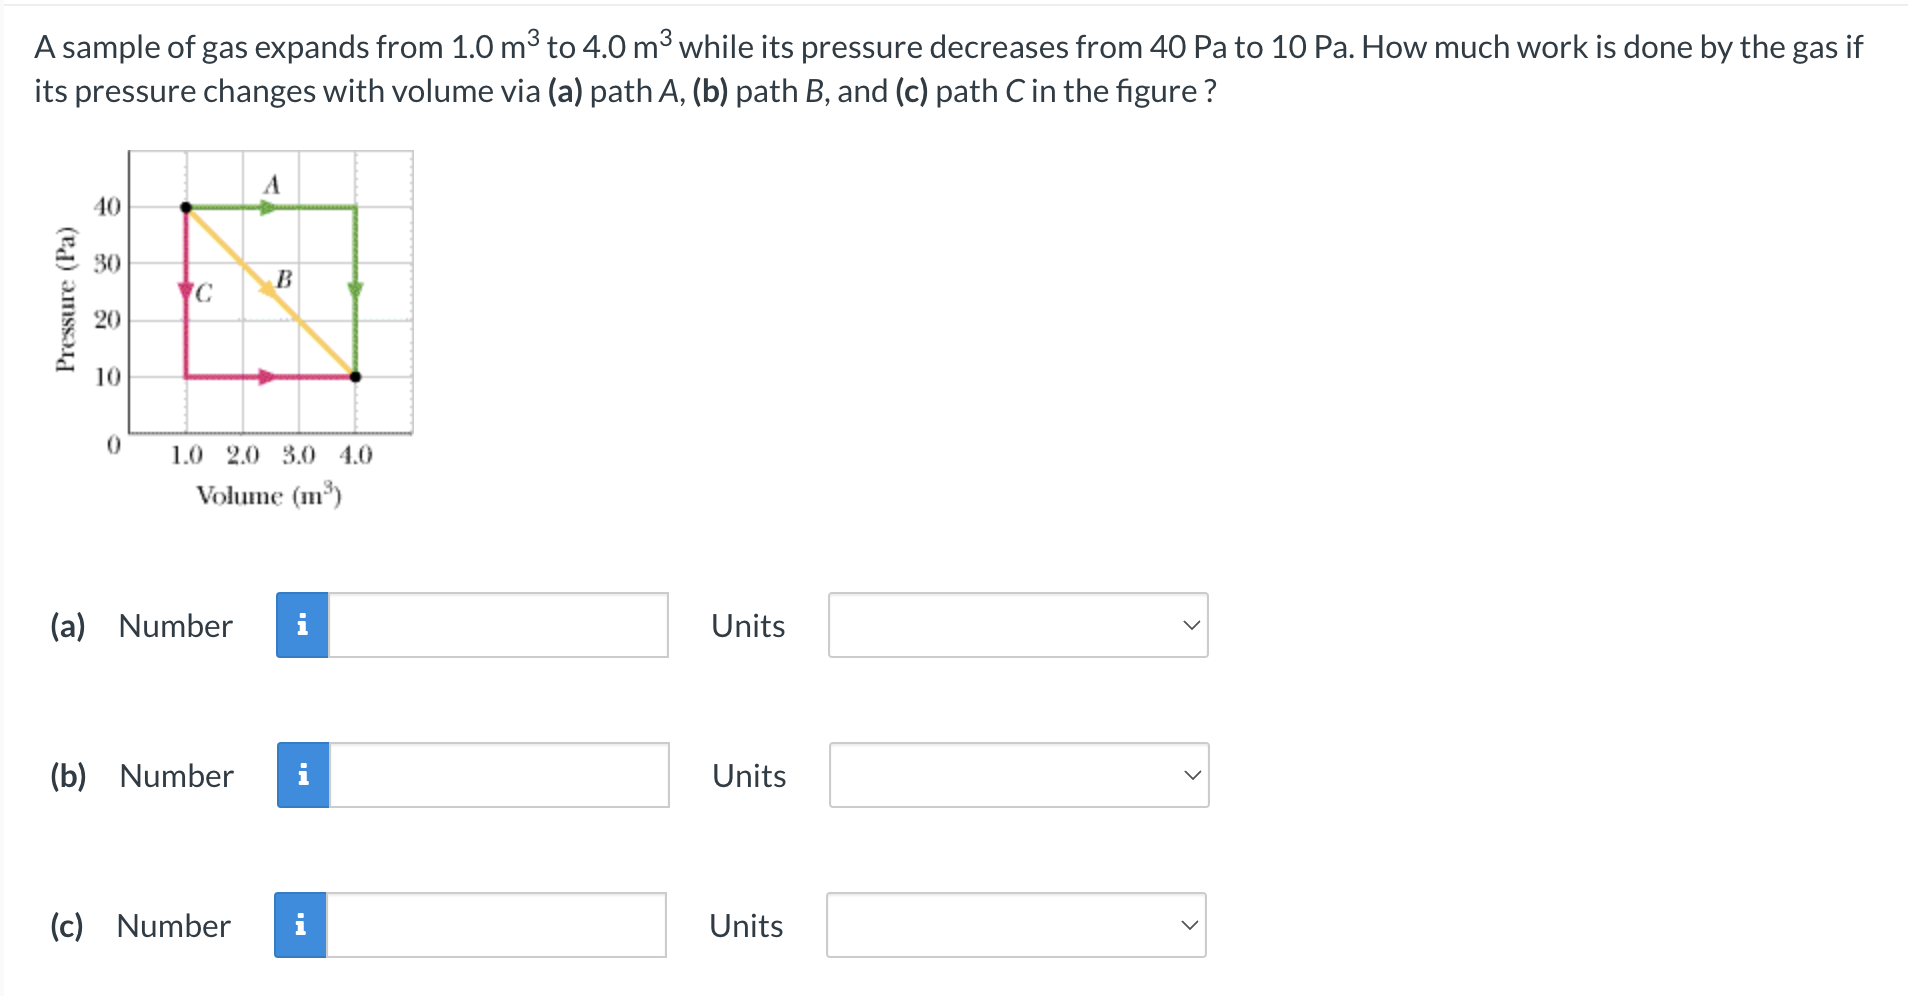Click the info icon beside part (c) Number field
Image resolution: width=1908 pixels, height=996 pixels.
301,925
